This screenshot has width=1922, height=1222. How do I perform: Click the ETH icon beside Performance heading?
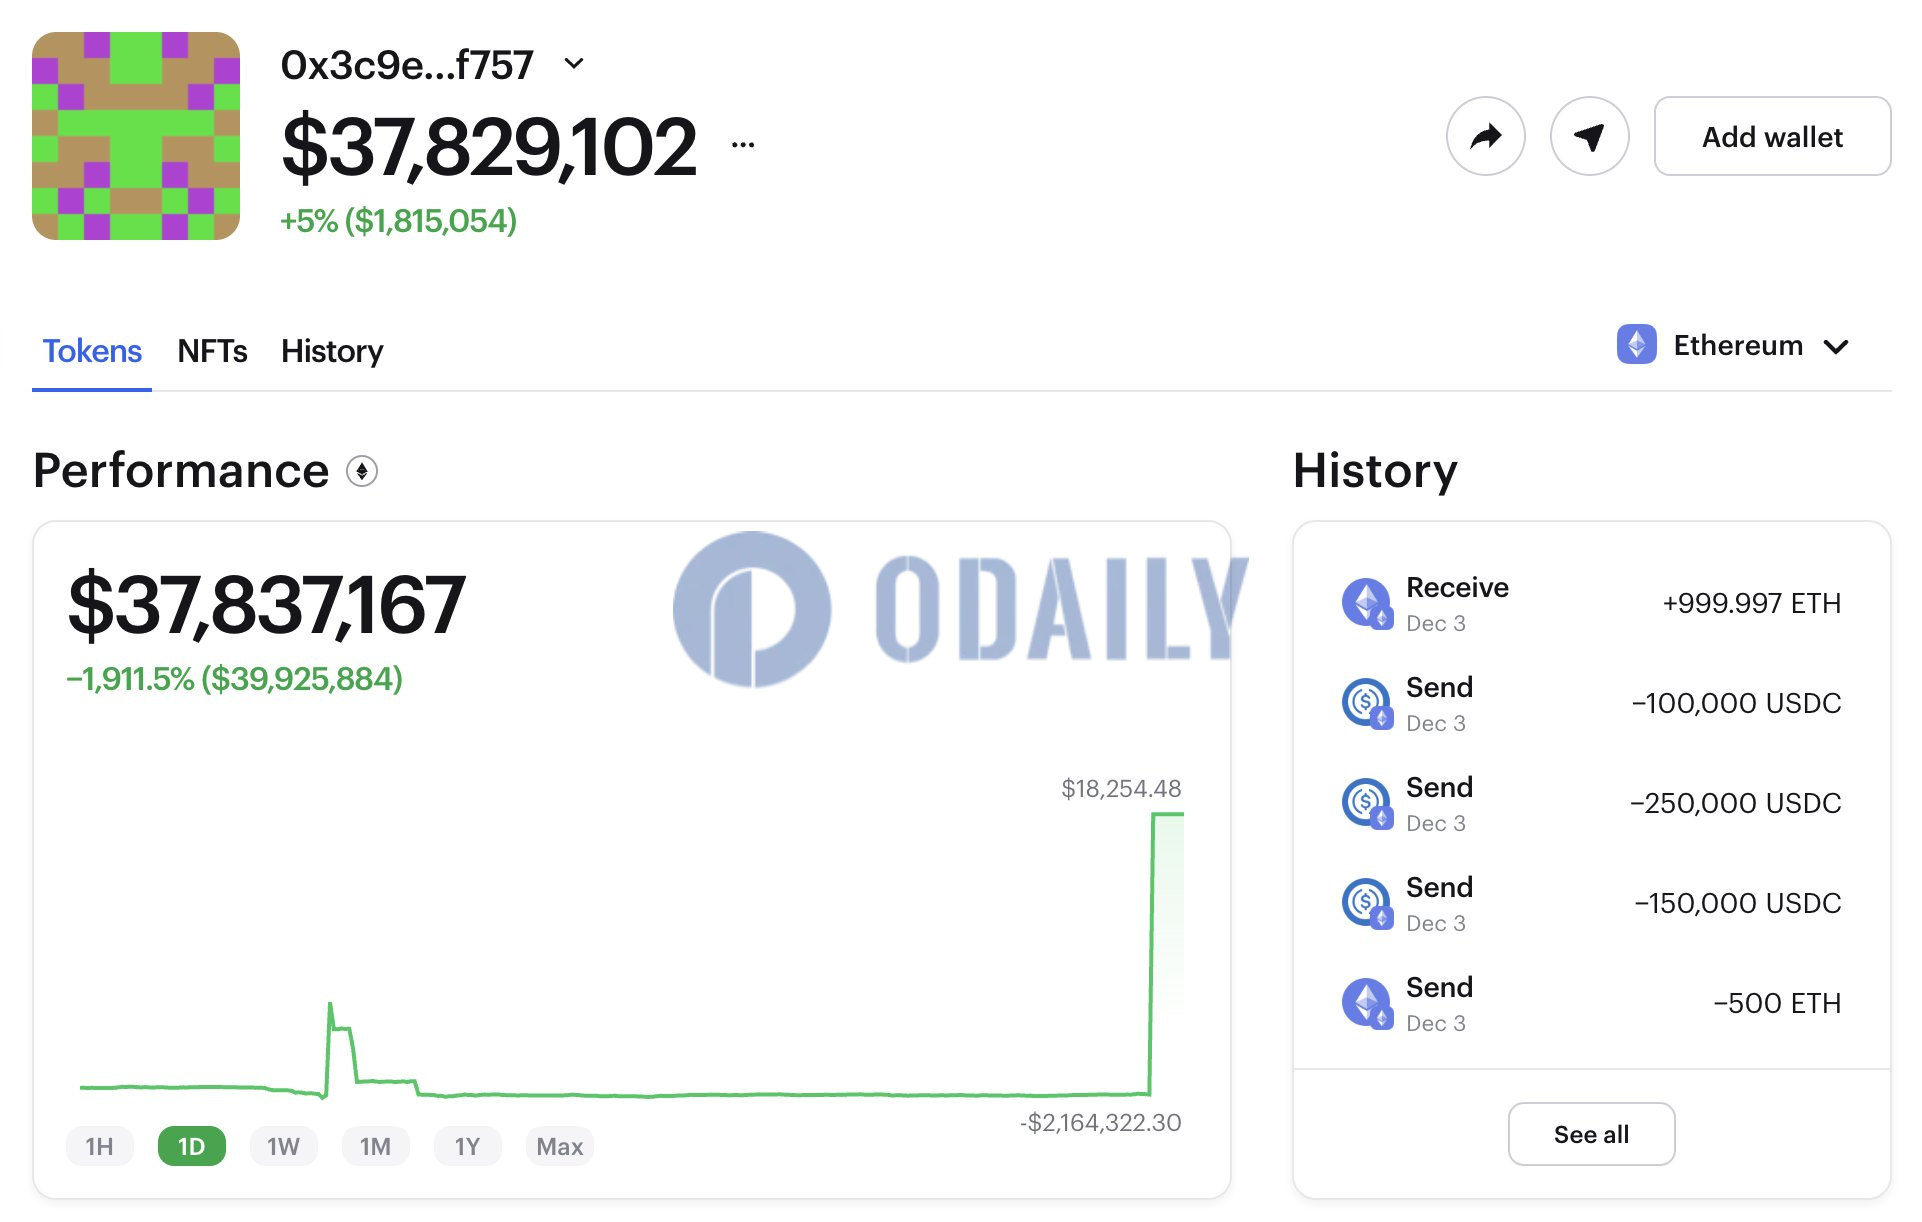tap(362, 471)
